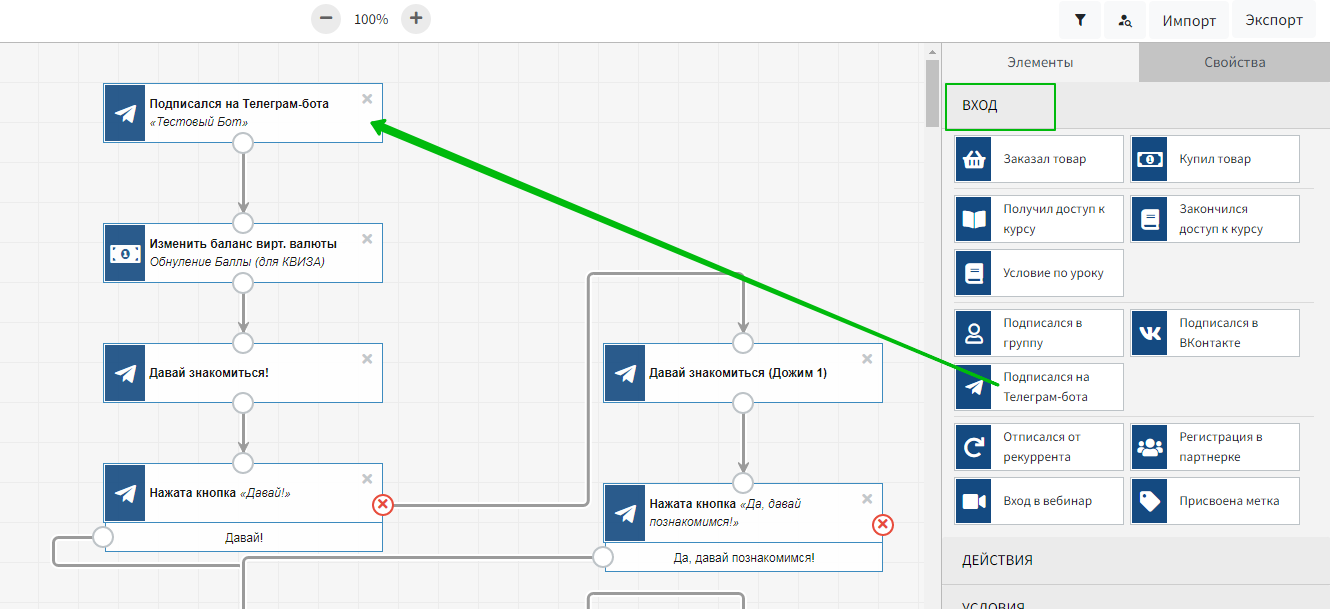Zoom out with the minus button
The height and width of the screenshot is (609, 1330).
click(x=326, y=19)
